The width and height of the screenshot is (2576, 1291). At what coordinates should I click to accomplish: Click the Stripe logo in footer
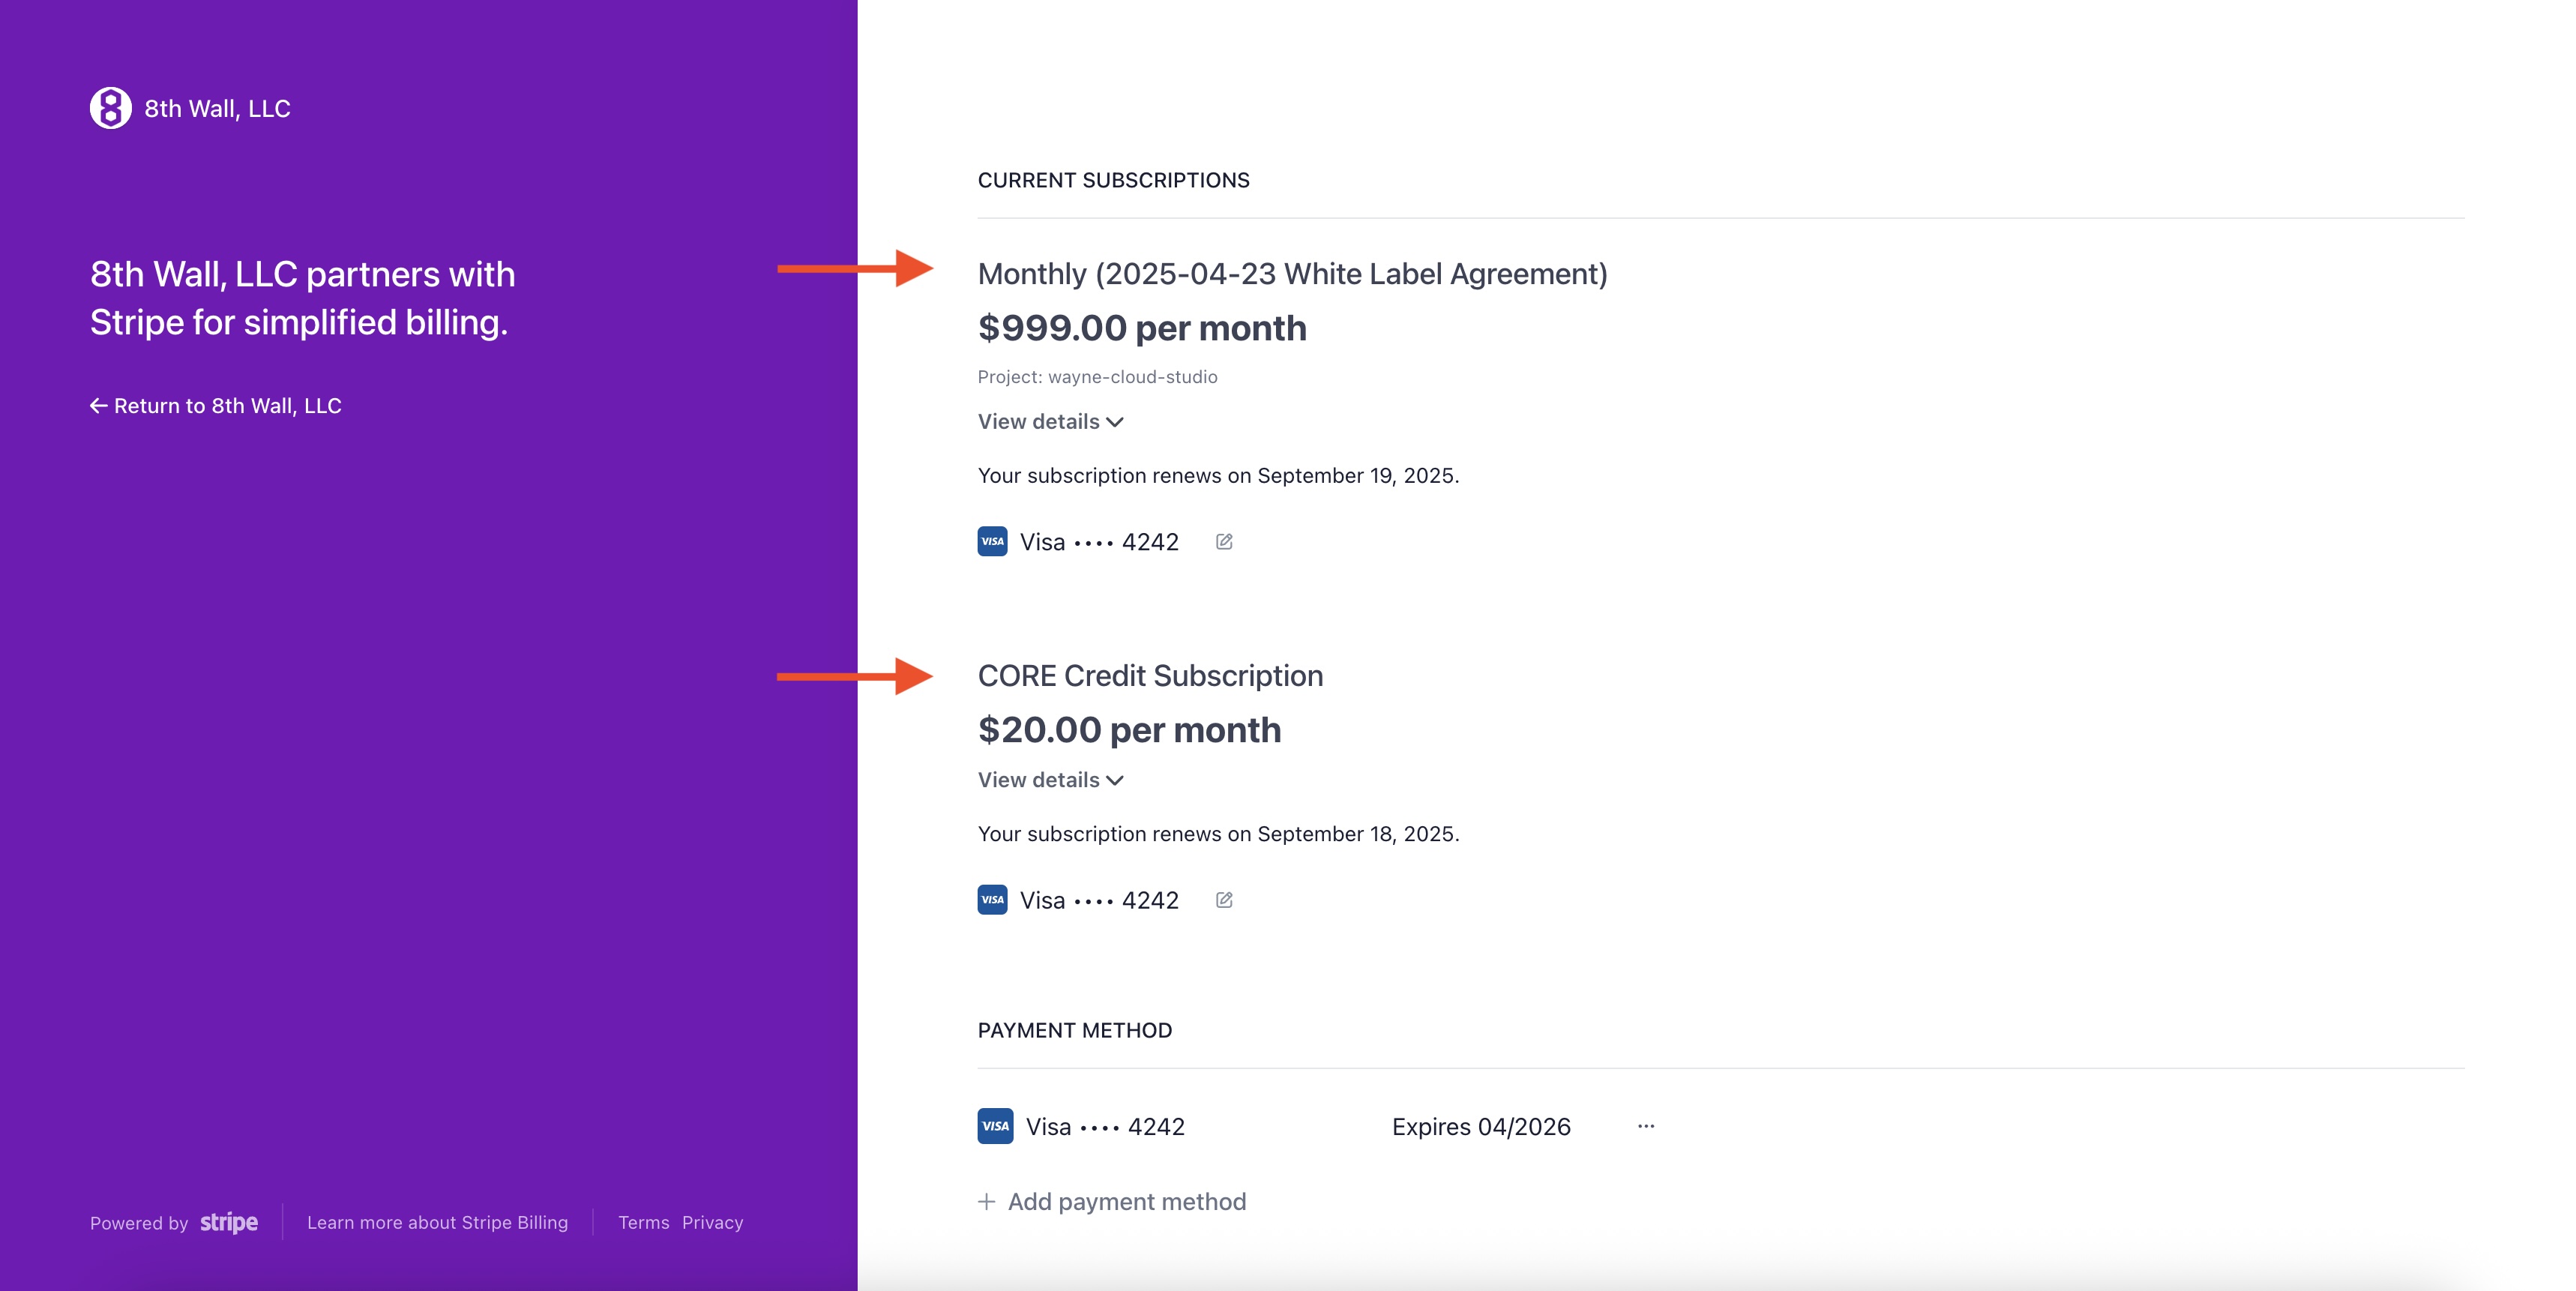point(229,1222)
